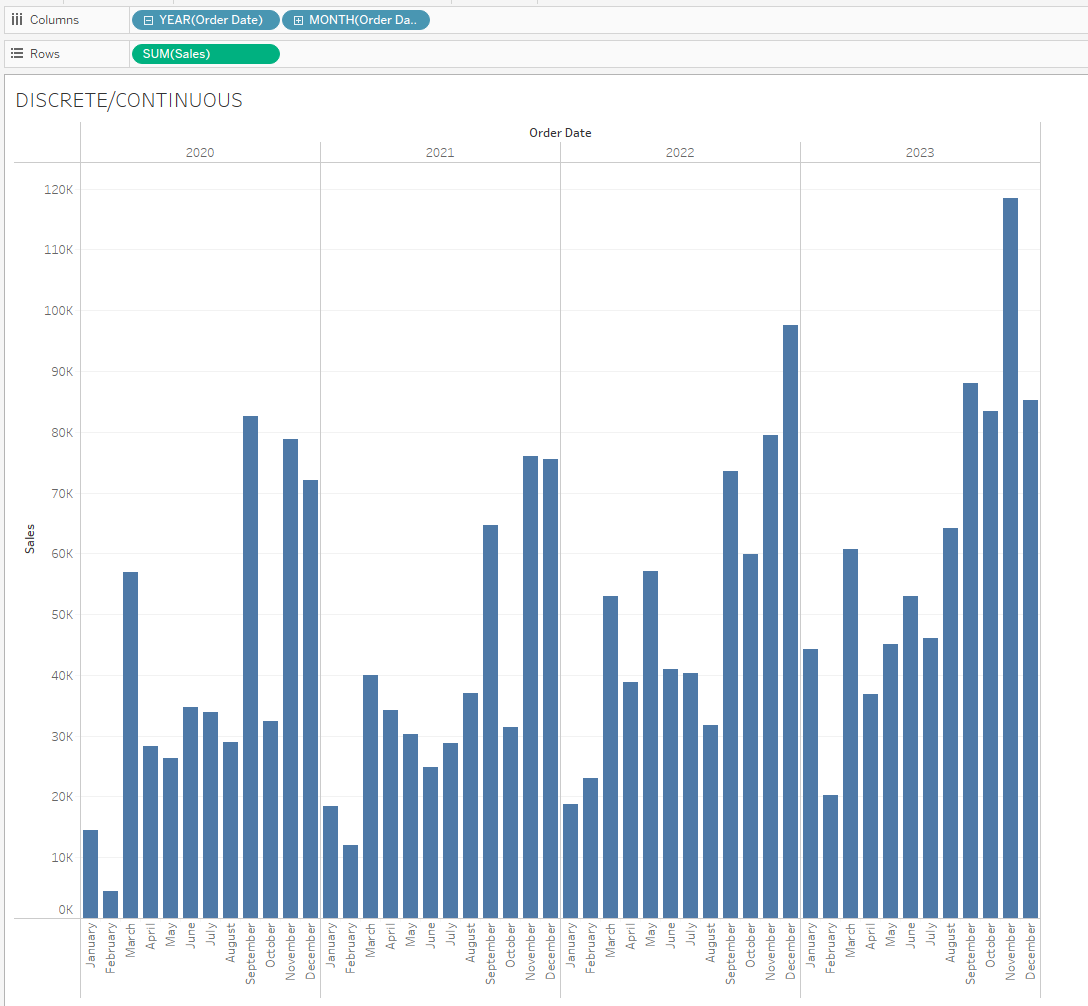
Task: Click the Rows shelf icon
Action: point(16,54)
